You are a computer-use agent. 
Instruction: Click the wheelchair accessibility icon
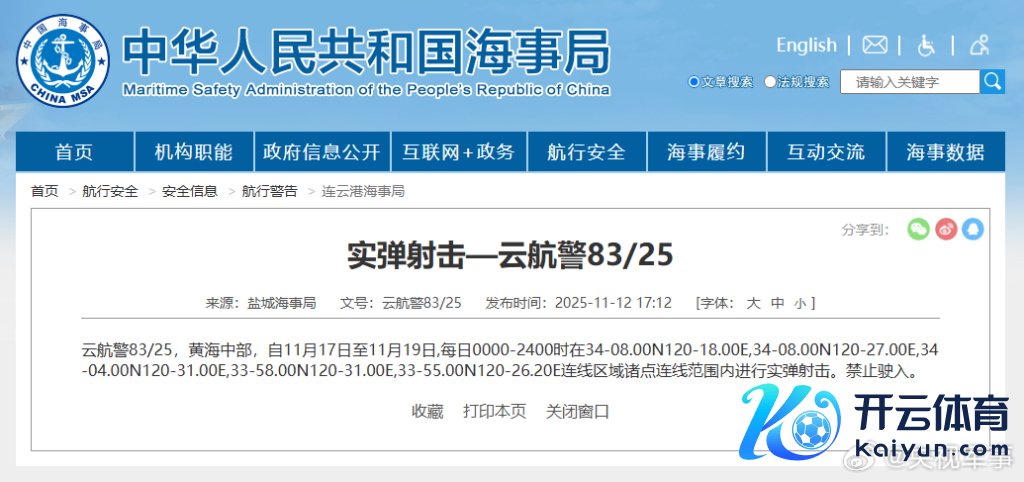926,45
